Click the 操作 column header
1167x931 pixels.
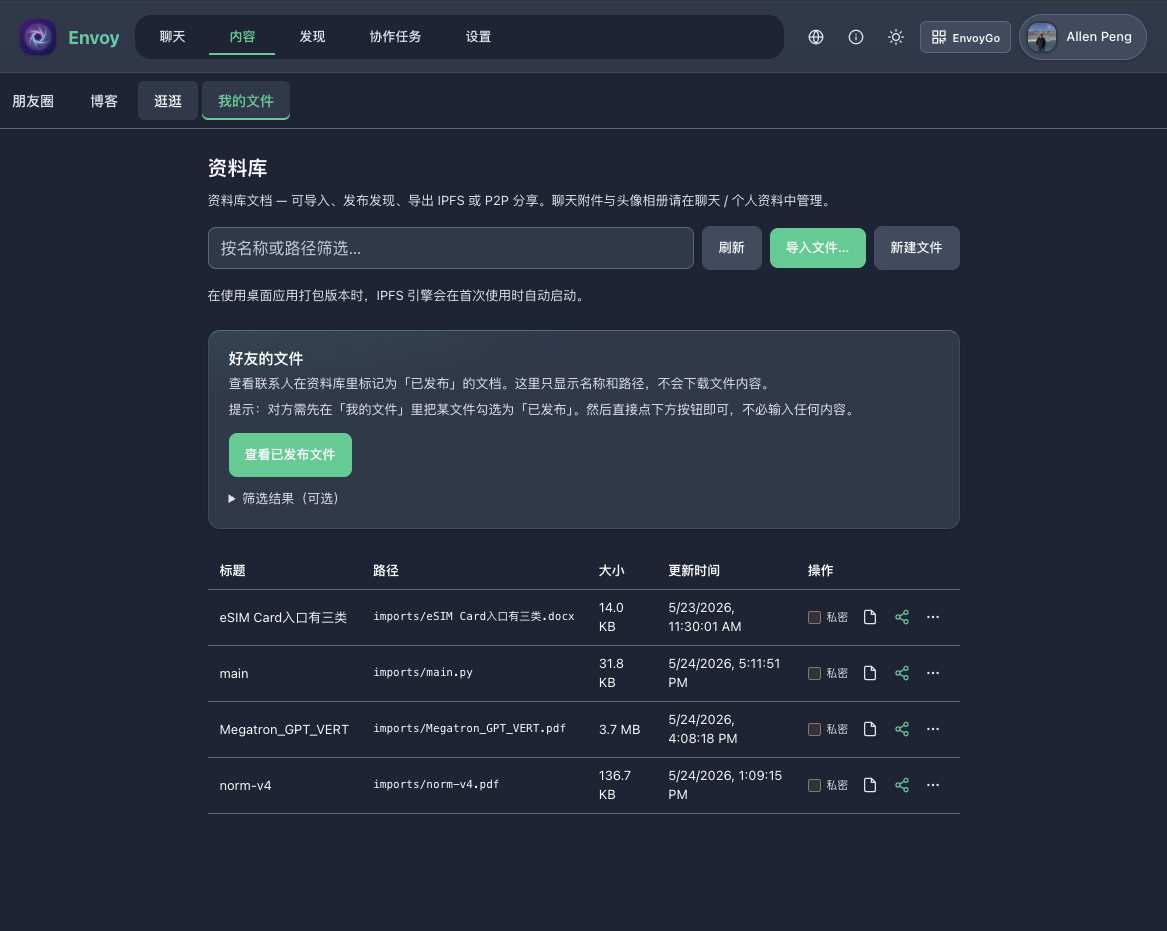[x=820, y=571]
